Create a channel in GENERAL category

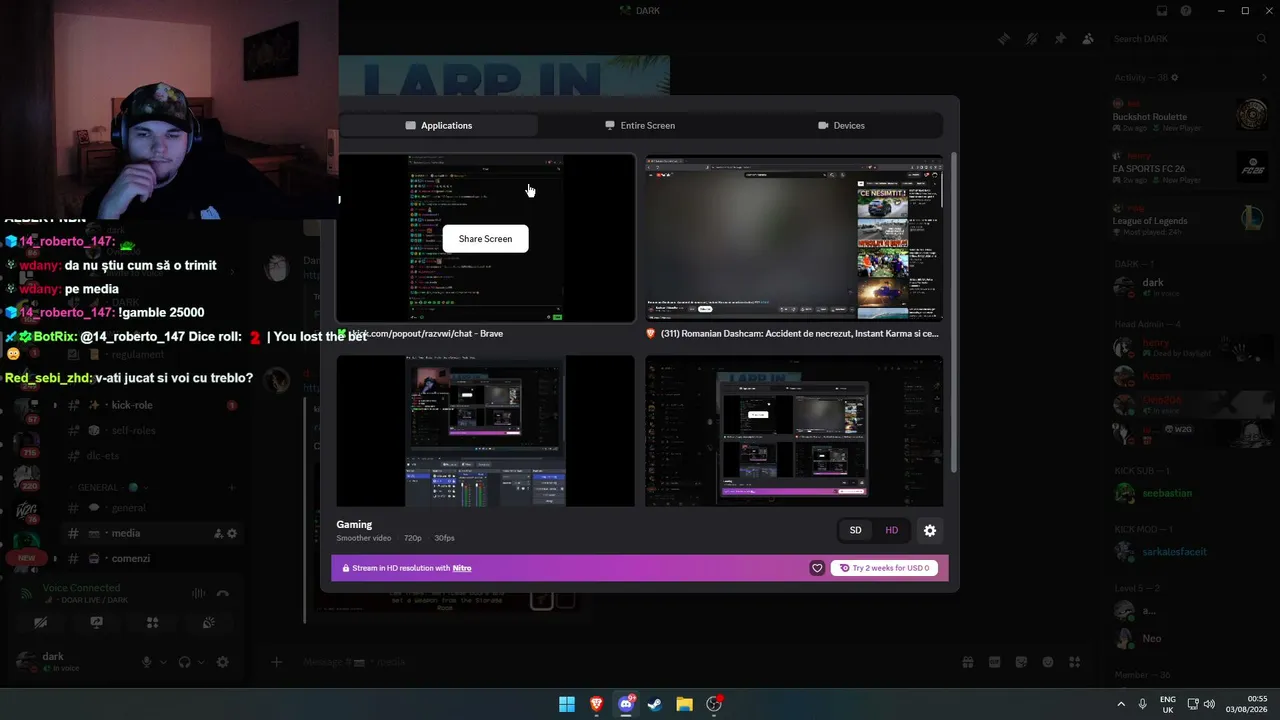(232, 487)
